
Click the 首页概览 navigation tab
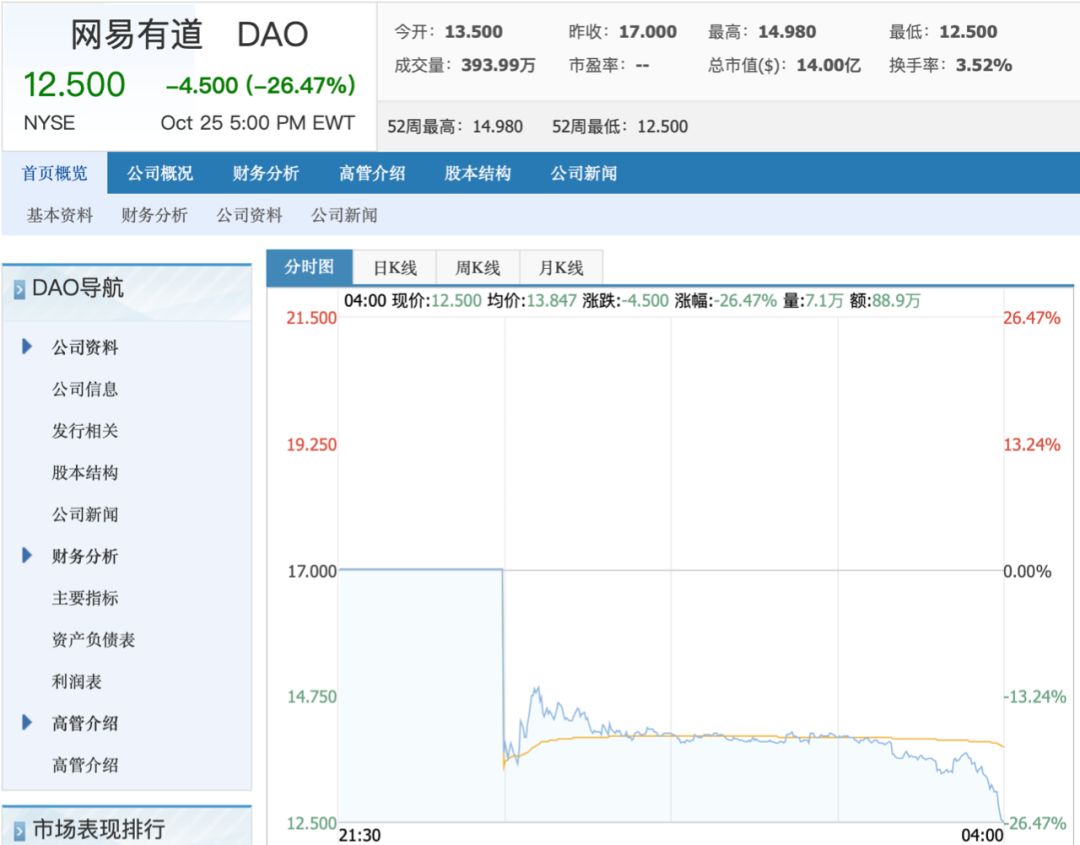[55, 173]
